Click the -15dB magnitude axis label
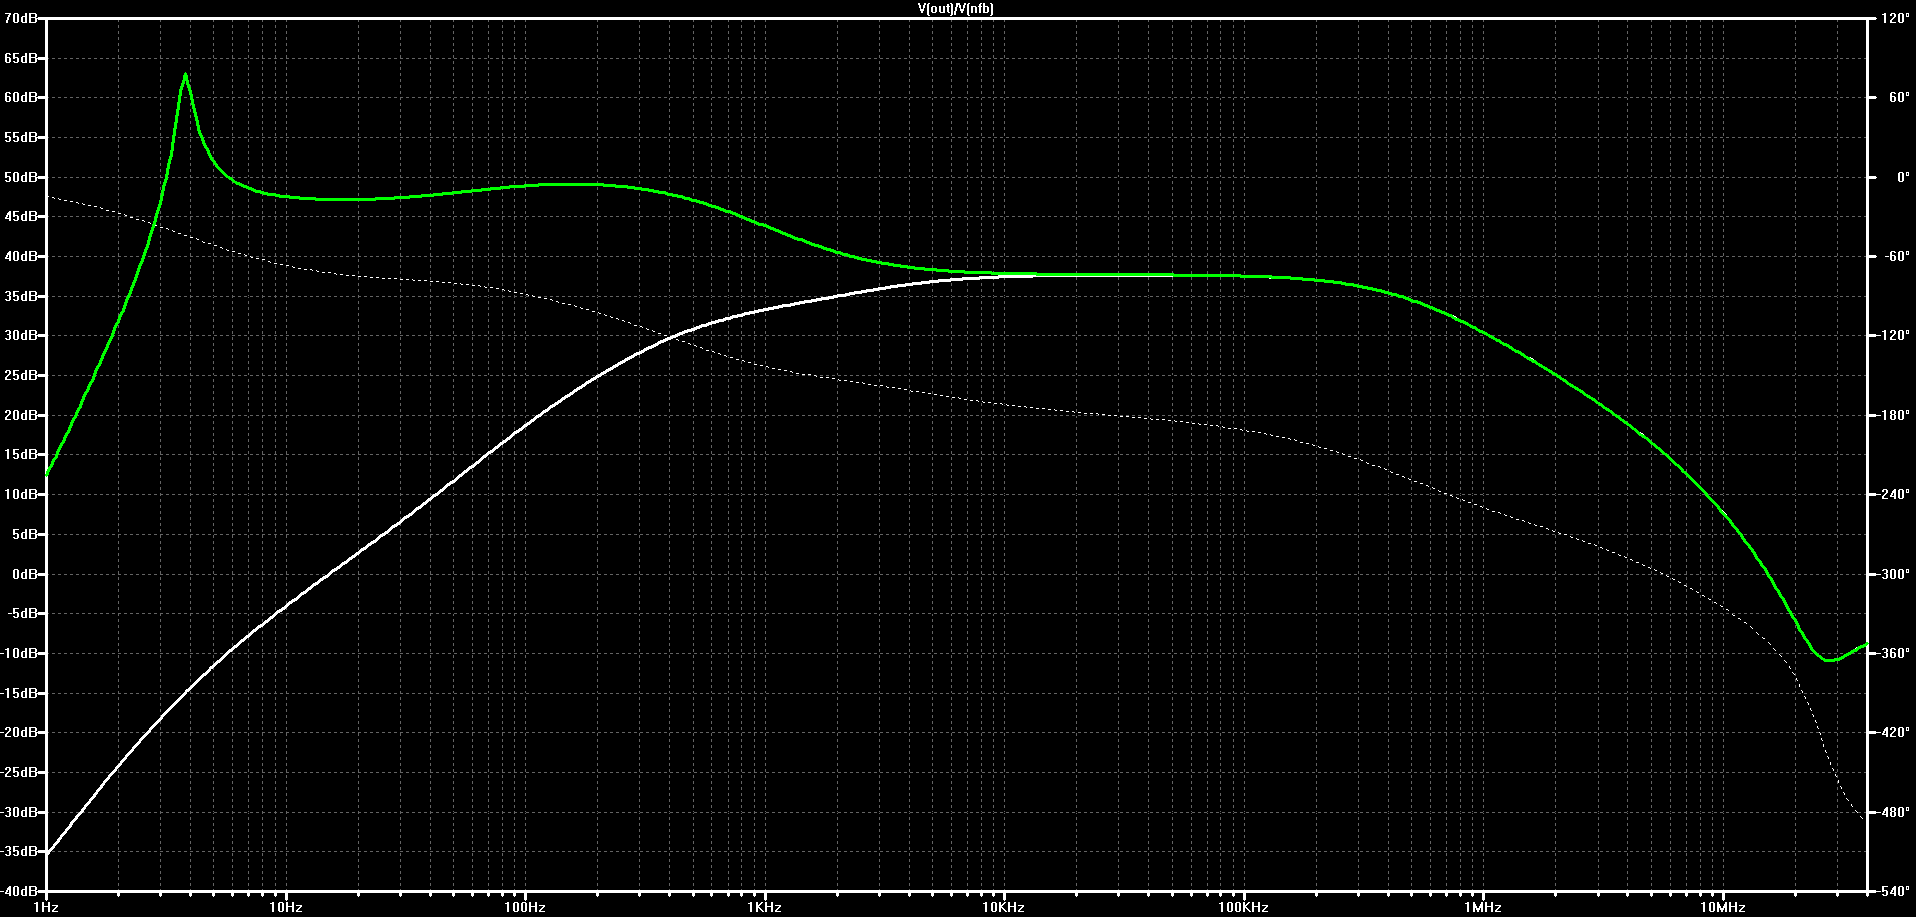1916x917 pixels. (19, 693)
